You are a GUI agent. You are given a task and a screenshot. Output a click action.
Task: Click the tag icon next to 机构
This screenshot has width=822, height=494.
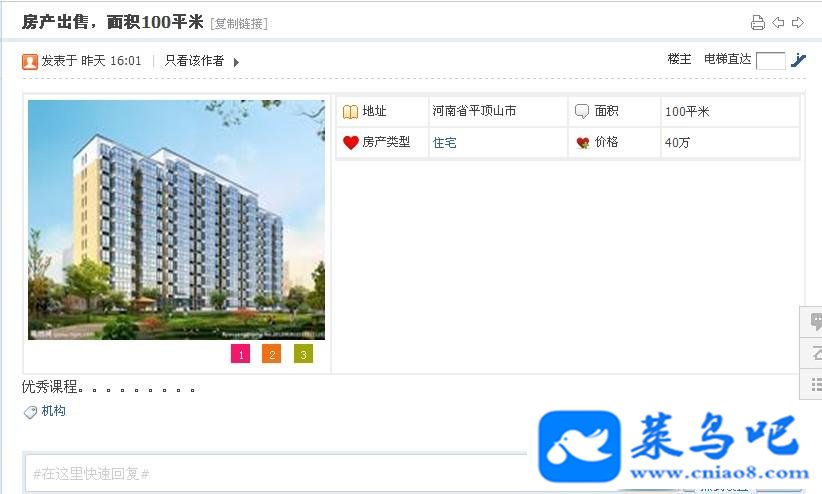[x=30, y=412]
